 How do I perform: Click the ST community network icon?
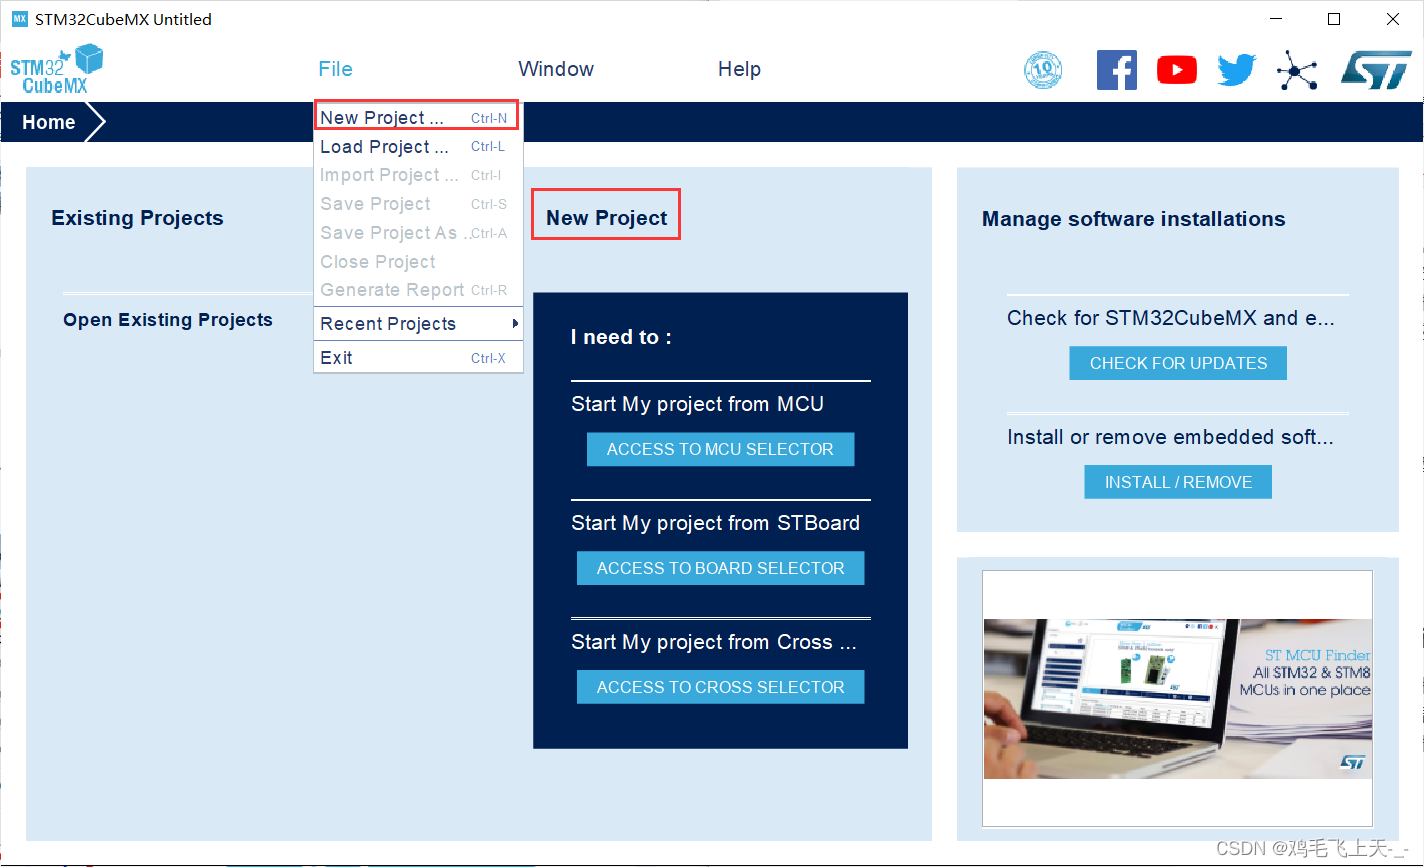click(1297, 70)
